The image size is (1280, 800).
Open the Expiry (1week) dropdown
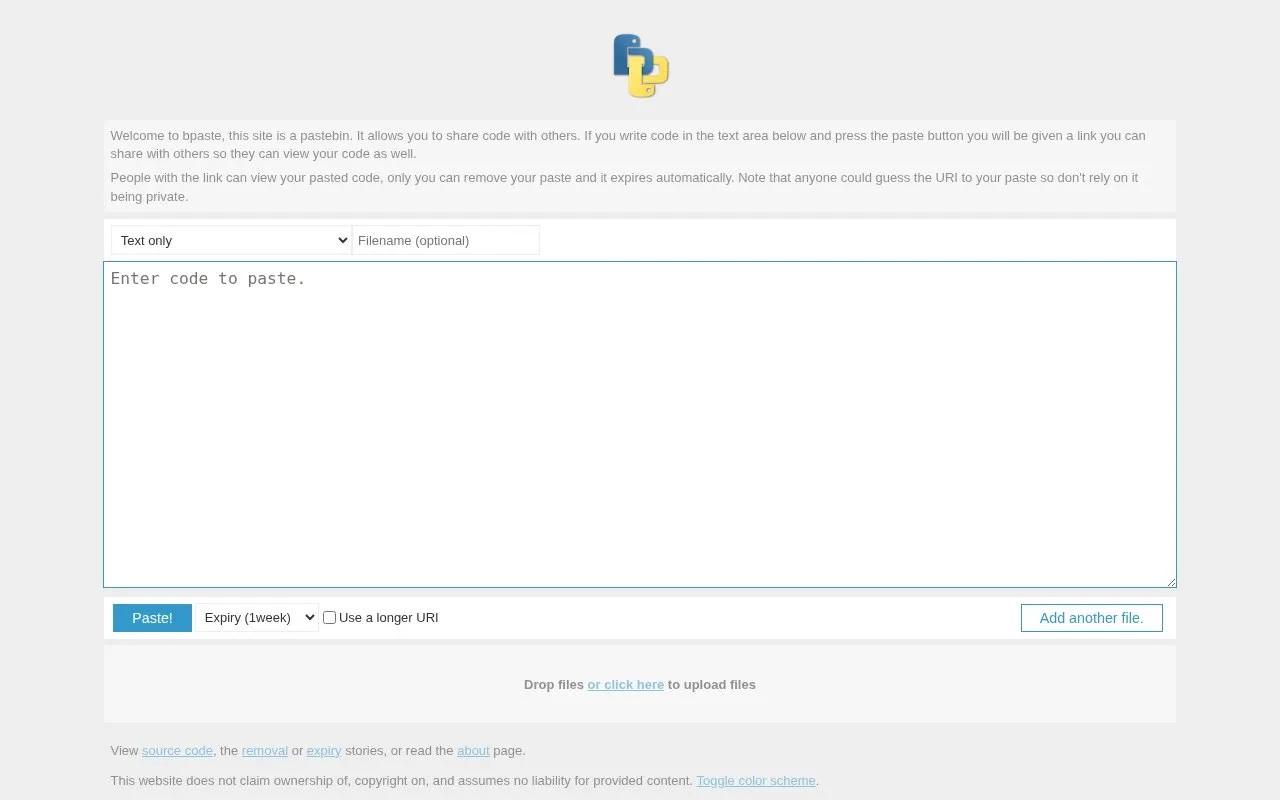pos(257,618)
